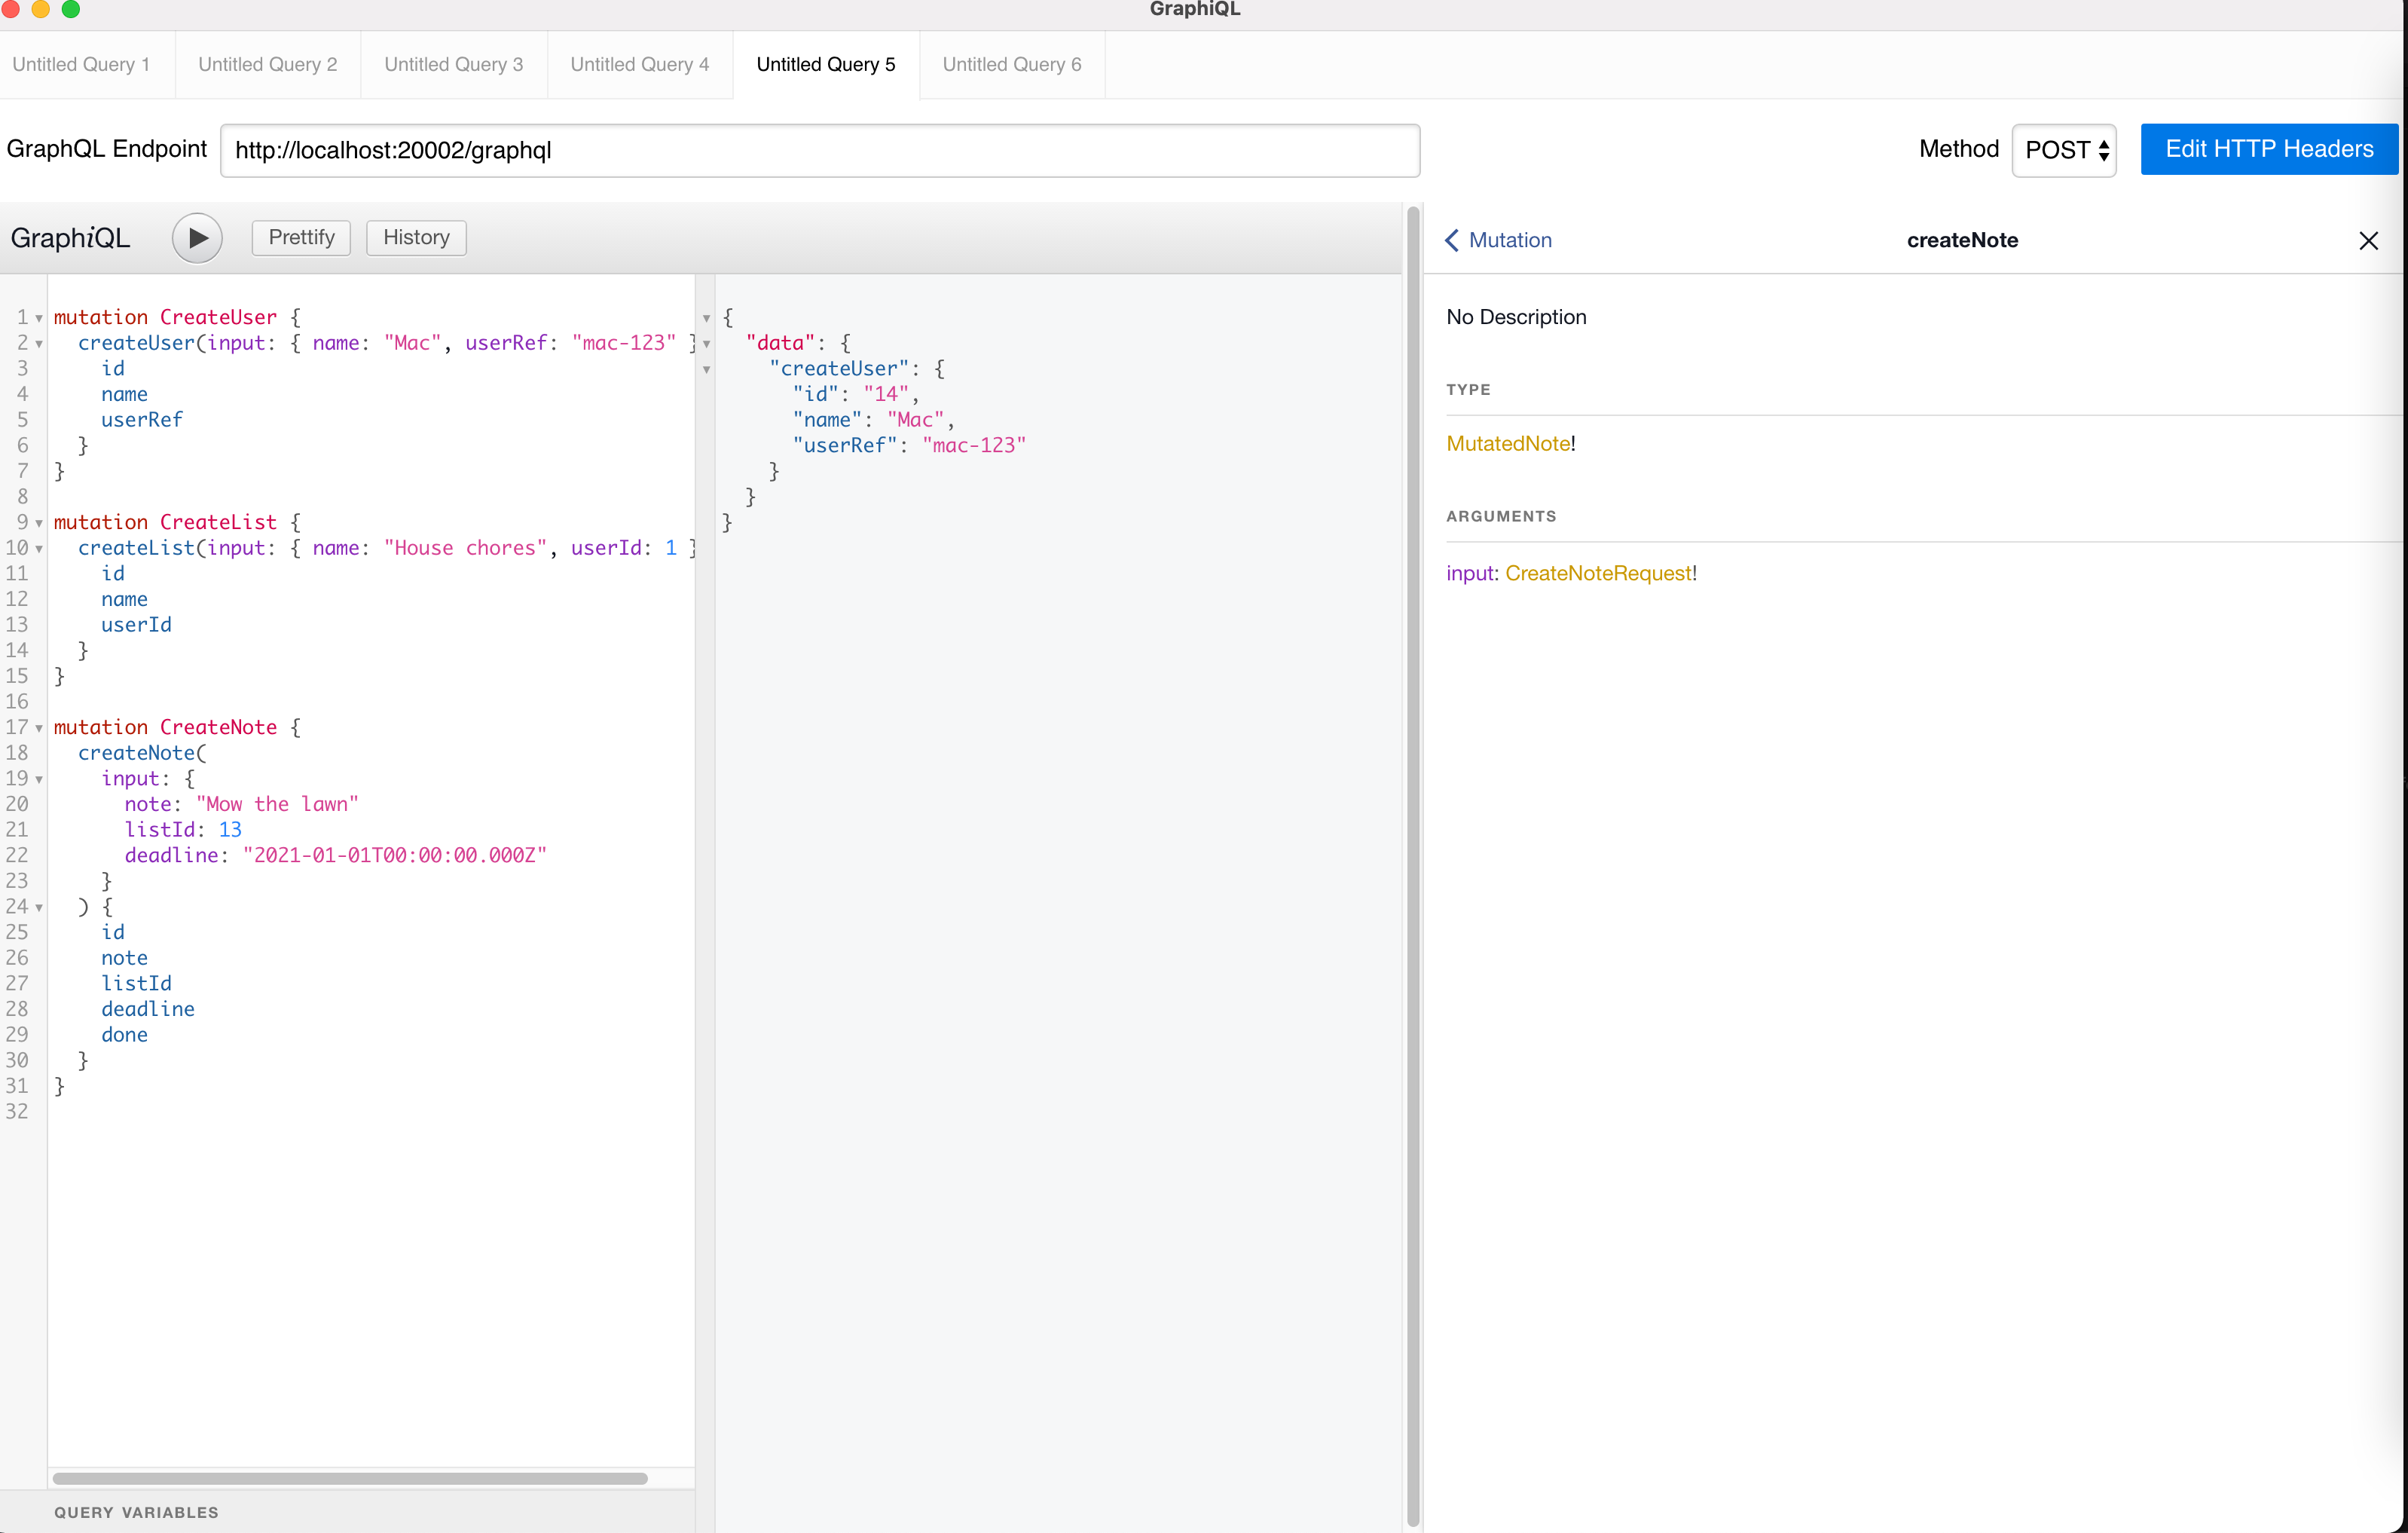Open the POST method dropdown

pos(2064,150)
